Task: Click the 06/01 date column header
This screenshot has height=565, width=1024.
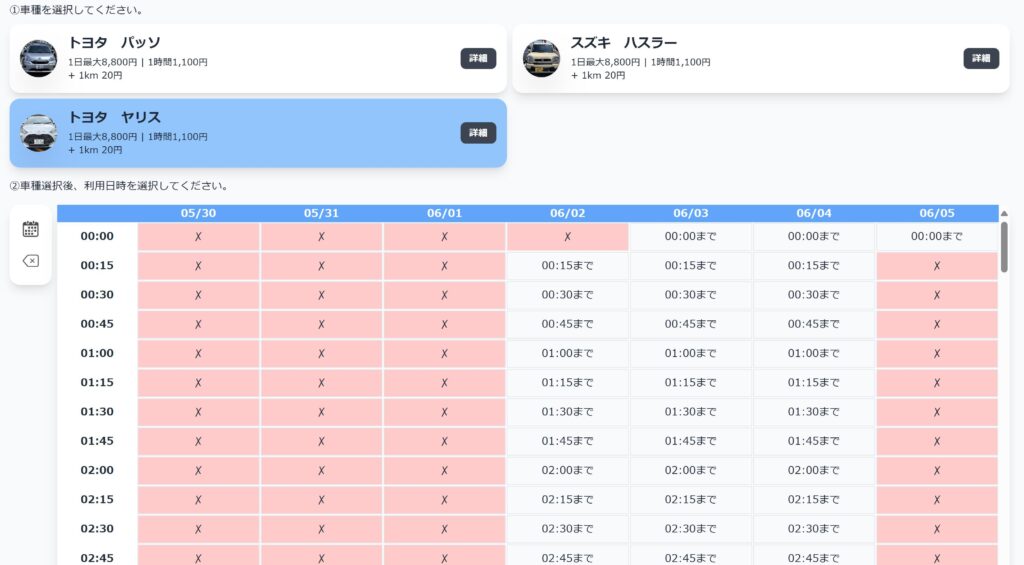Action: point(445,214)
